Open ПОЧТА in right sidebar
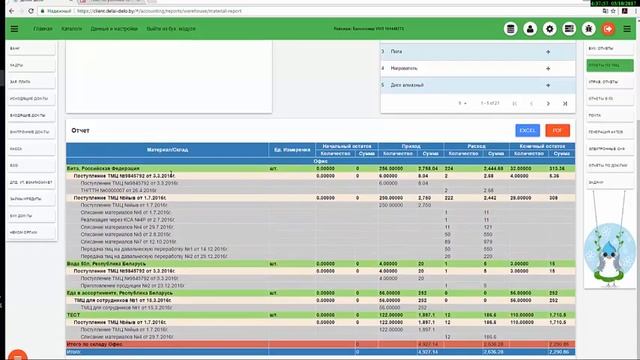Screen dimensions: 640x360 coord(610,116)
